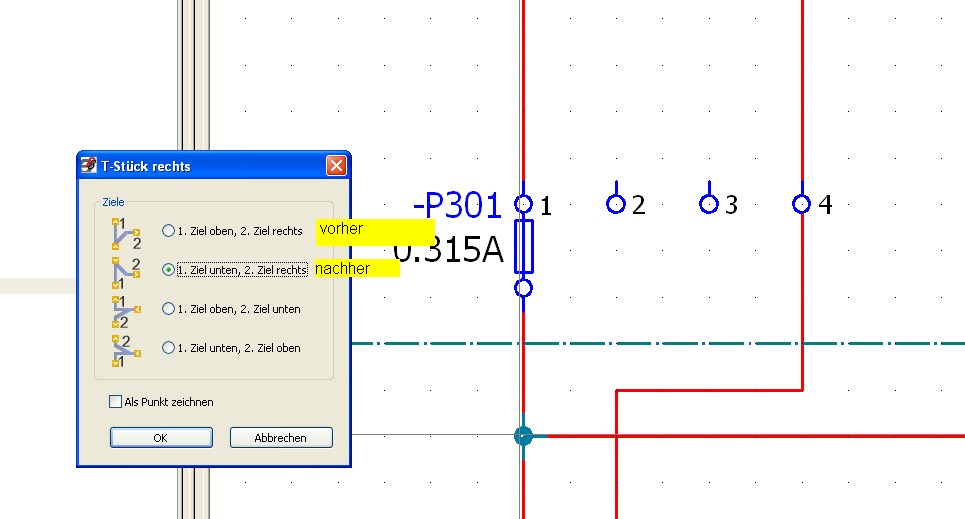
Task: Select the teal T-junction connection point
Action: [523, 436]
